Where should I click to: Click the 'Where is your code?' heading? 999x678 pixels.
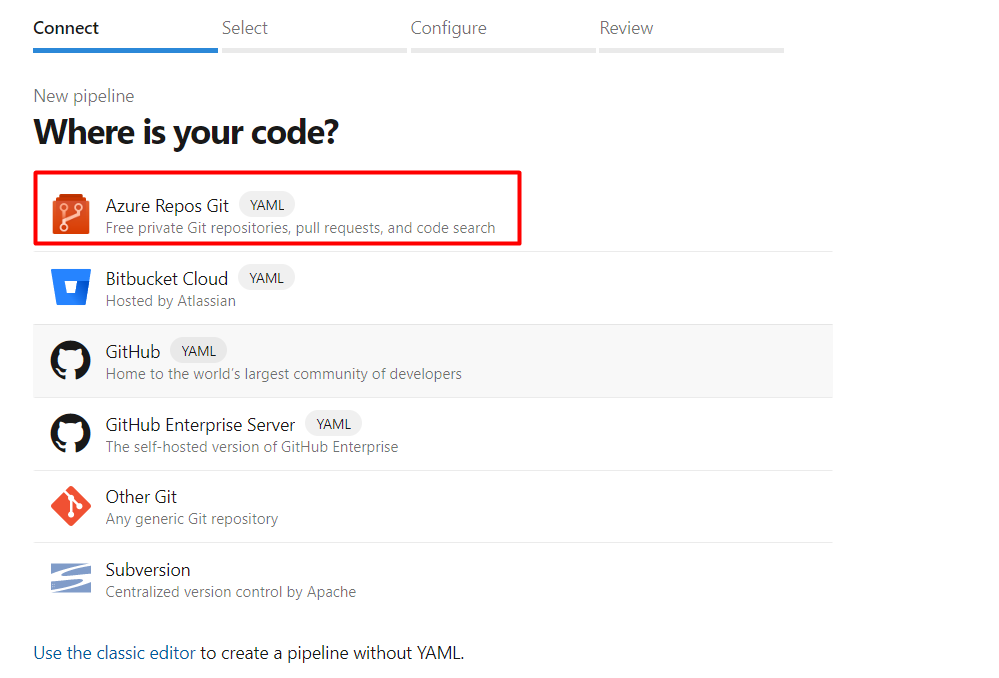tap(186, 133)
